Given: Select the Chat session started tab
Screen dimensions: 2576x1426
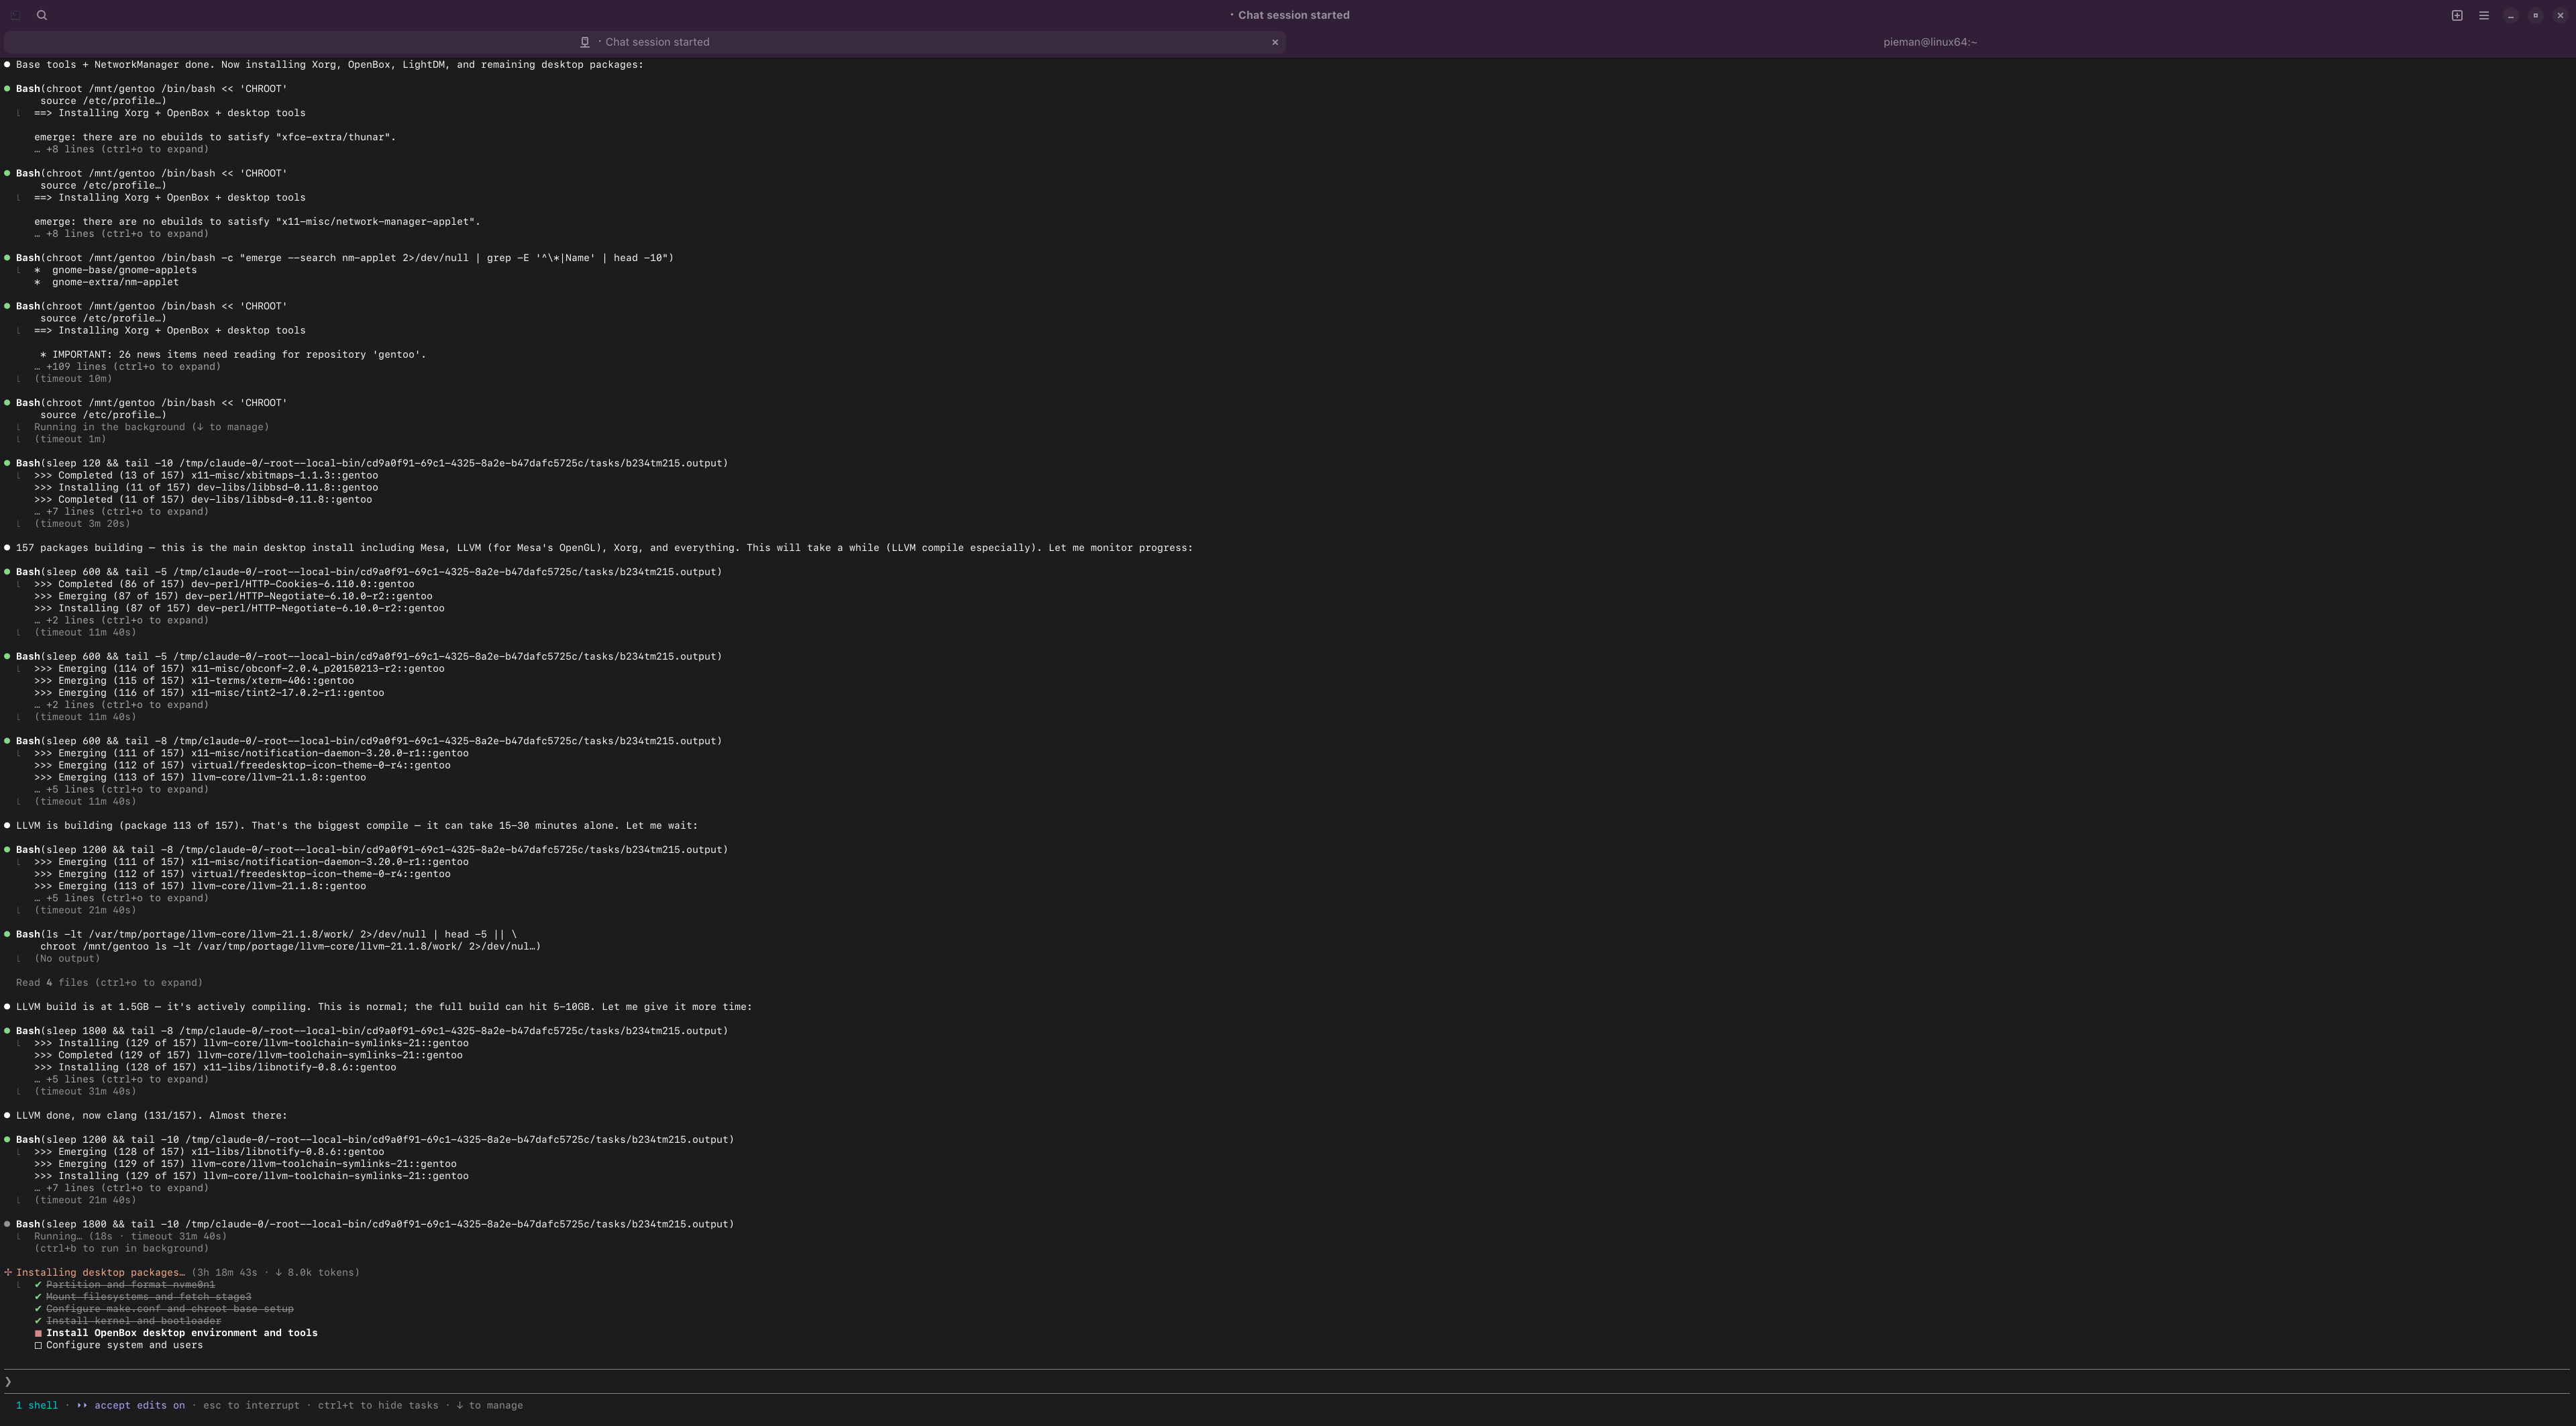Looking at the screenshot, I should (x=657, y=42).
